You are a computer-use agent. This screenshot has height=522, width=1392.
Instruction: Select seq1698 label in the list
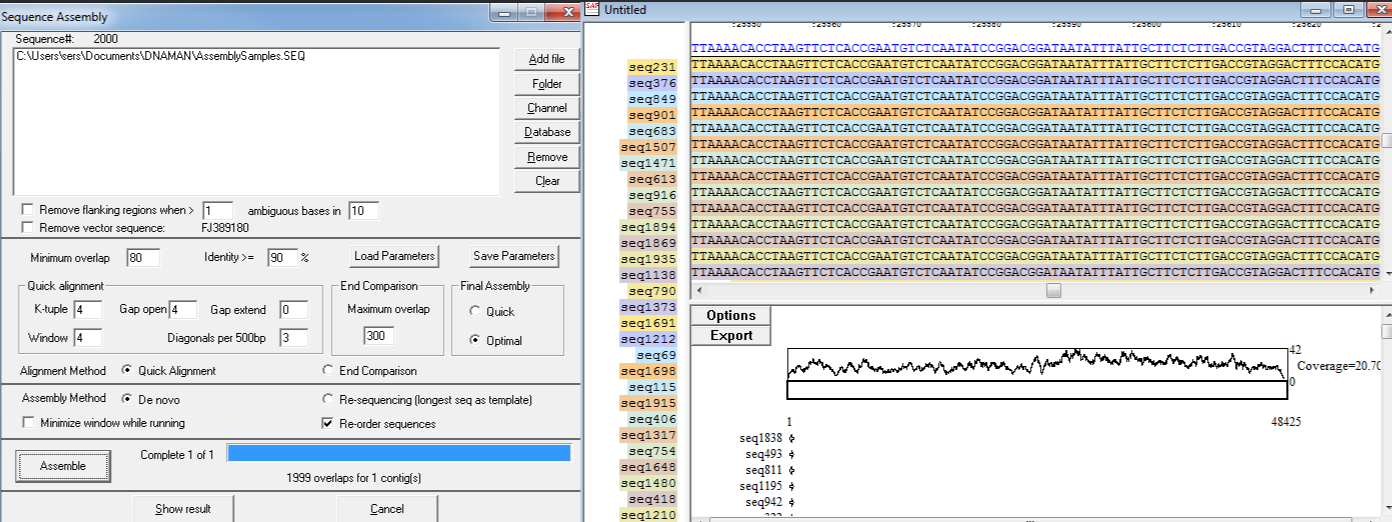(648, 371)
